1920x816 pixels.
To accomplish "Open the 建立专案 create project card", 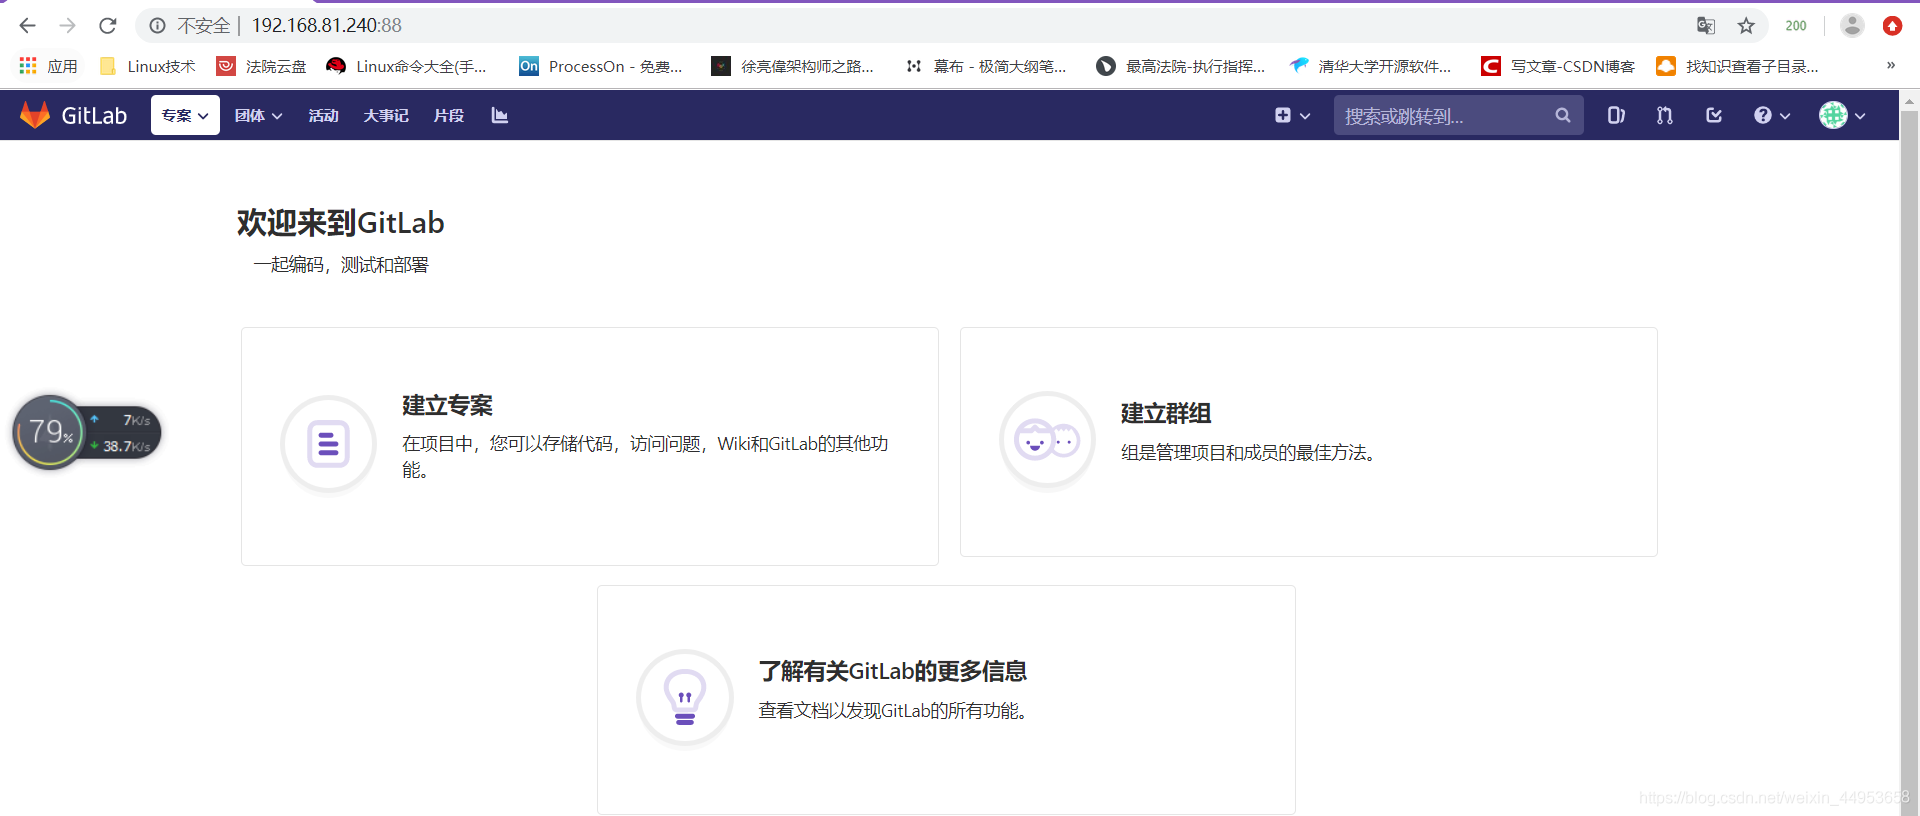I will coord(590,446).
